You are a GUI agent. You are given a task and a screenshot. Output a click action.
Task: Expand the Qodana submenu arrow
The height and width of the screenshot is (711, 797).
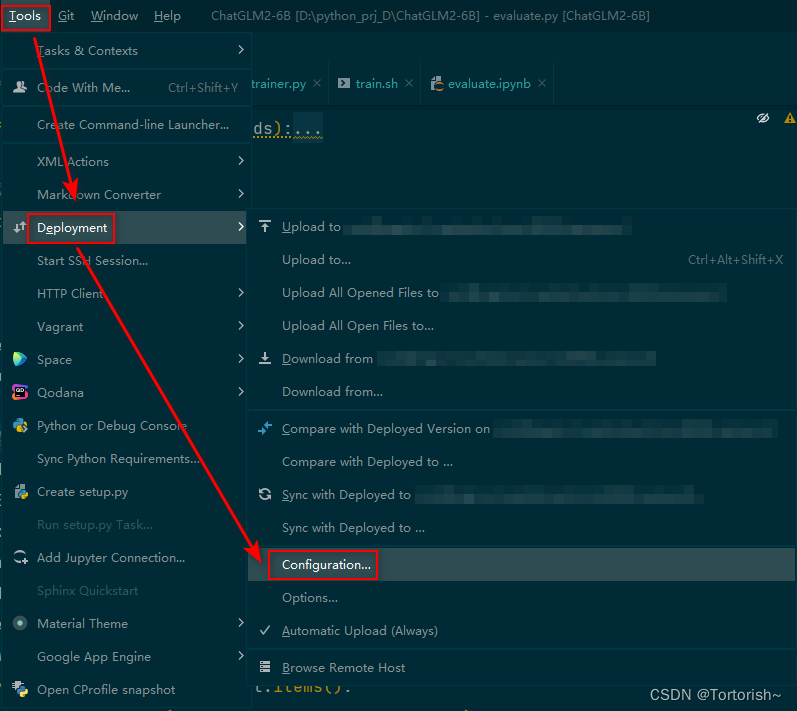point(240,392)
